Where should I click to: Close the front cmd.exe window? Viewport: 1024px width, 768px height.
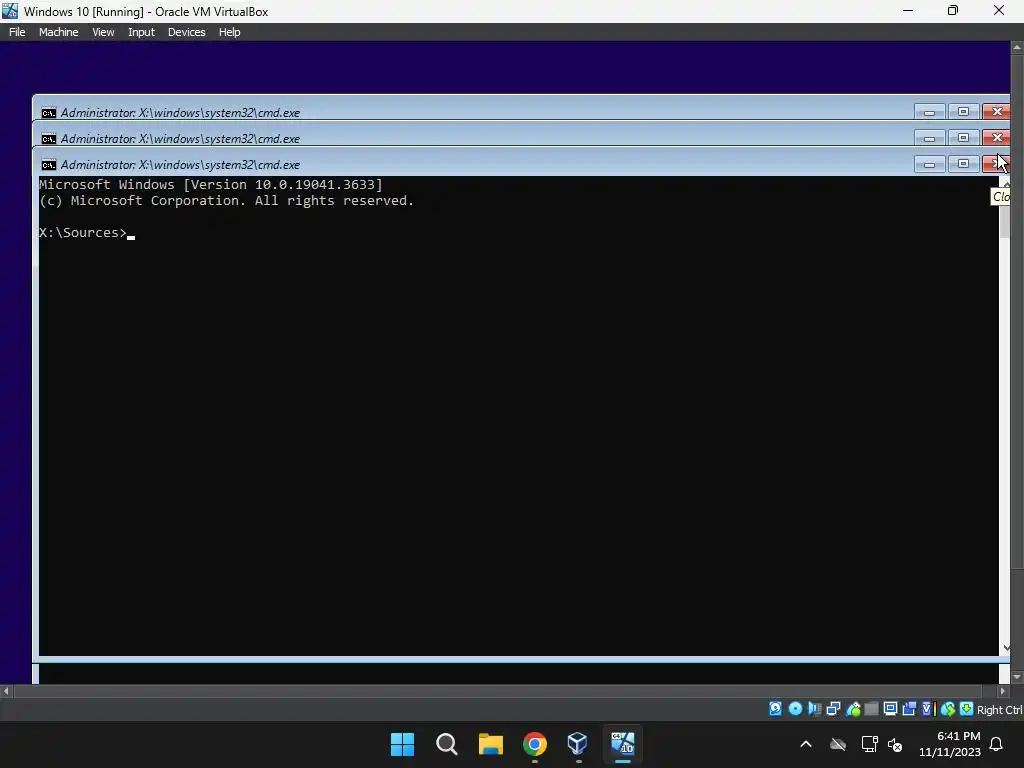click(996, 164)
